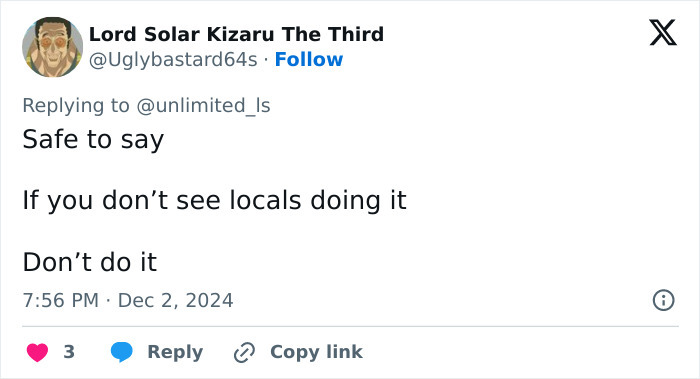Click the Don't do it text line
700x379 pixels.
coord(90,262)
